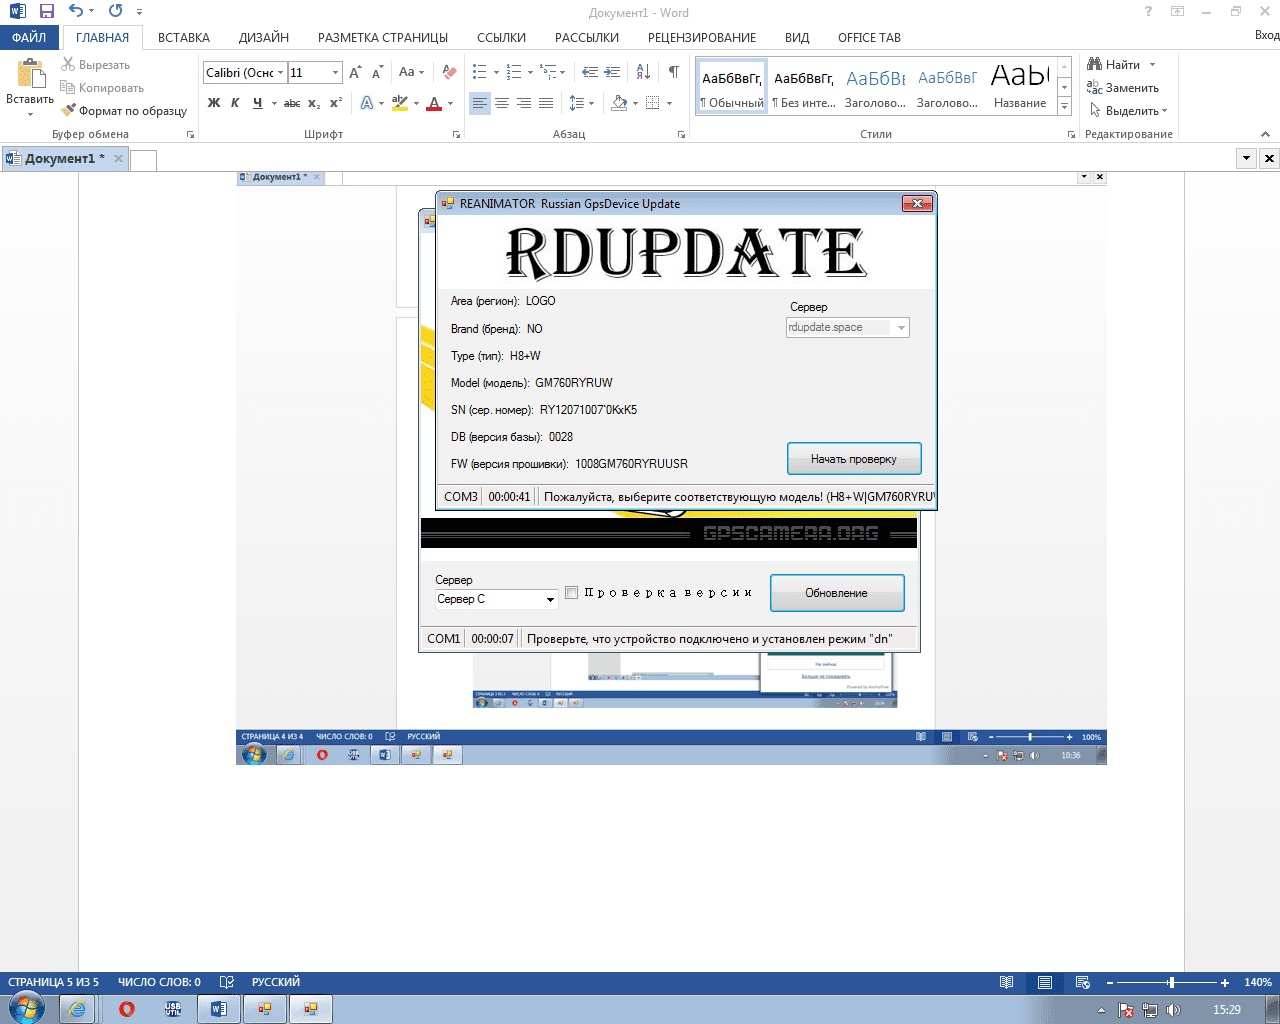Expand the Сервер С server dropdown

pos(550,600)
